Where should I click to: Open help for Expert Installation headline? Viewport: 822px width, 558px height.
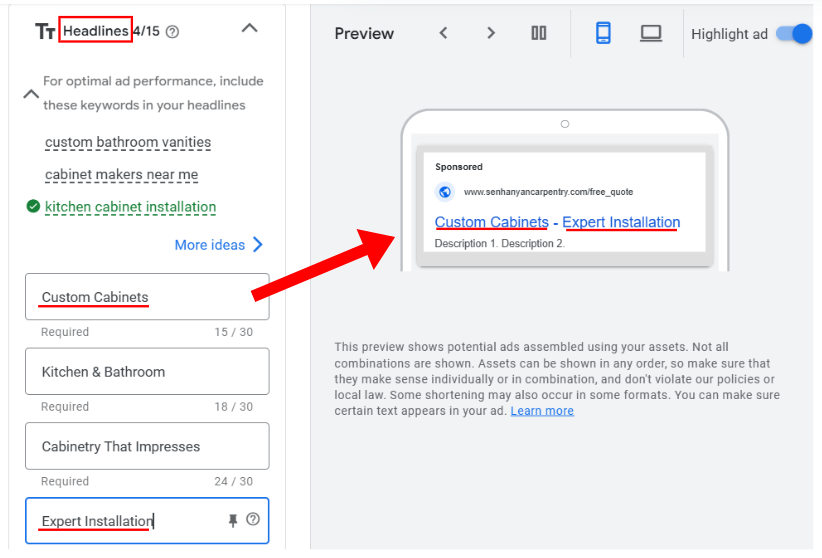point(253,519)
